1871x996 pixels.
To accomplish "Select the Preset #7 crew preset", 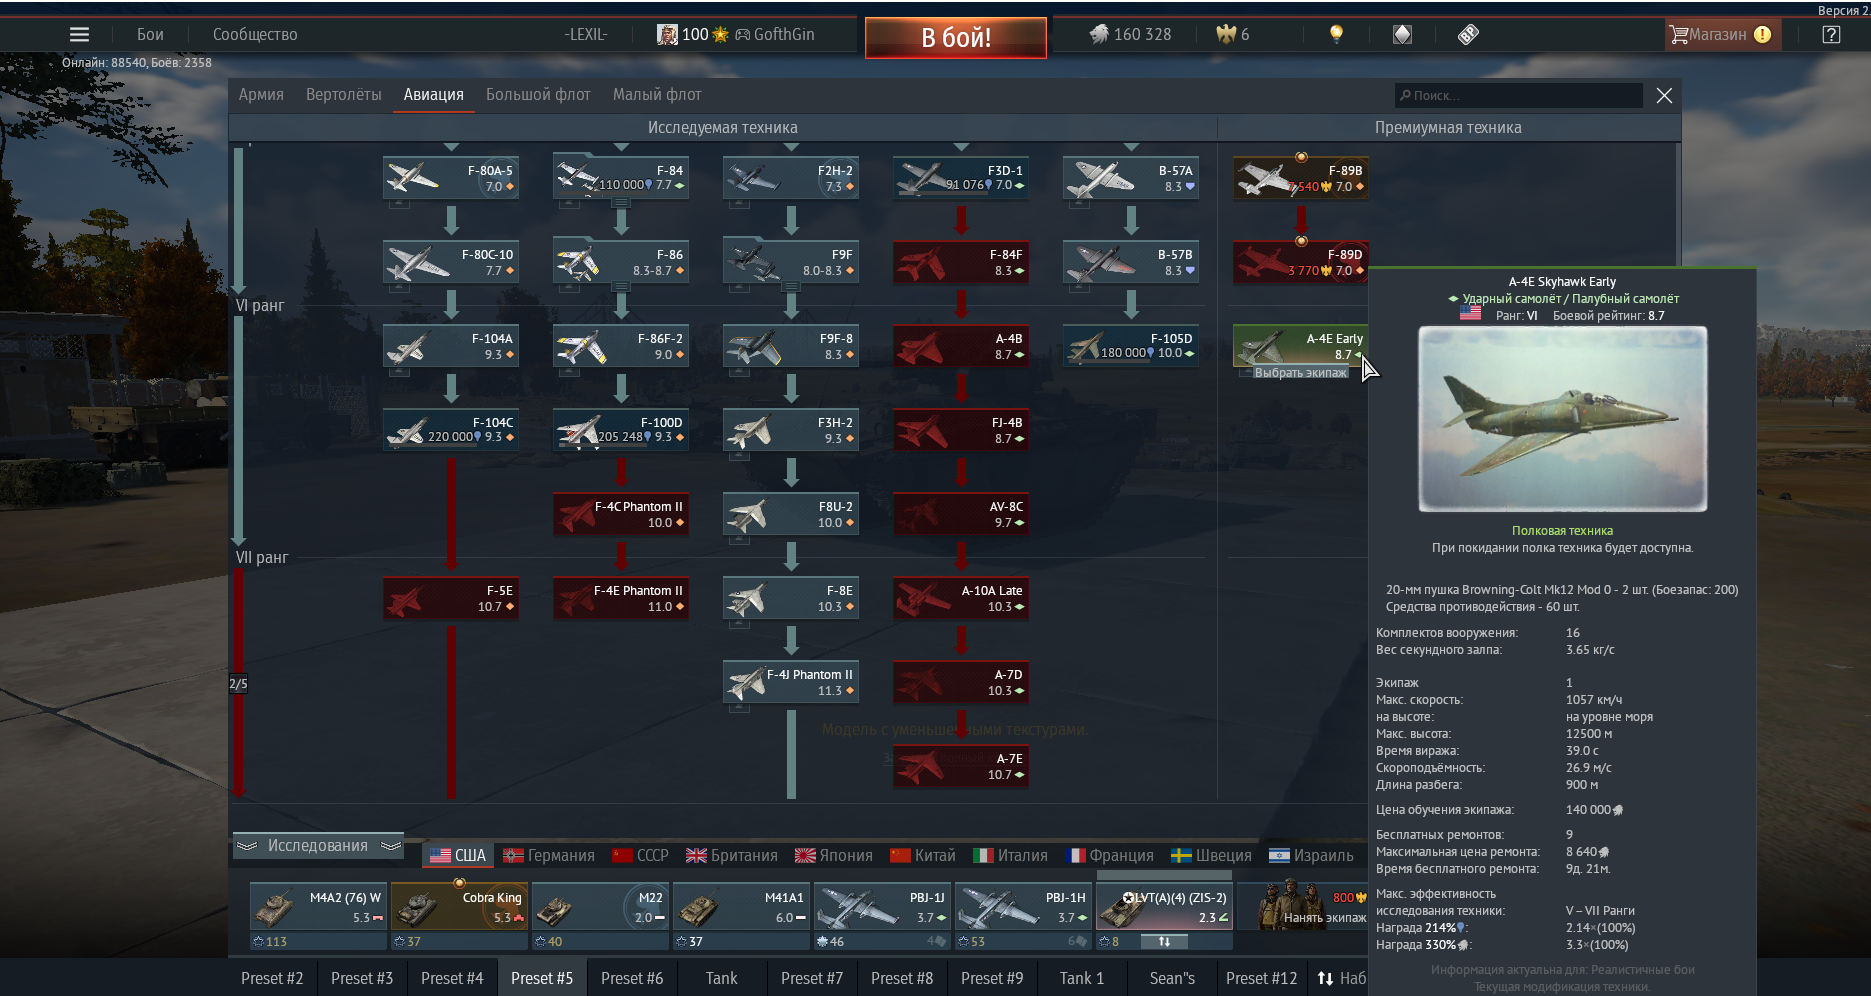I will coord(811,978).
